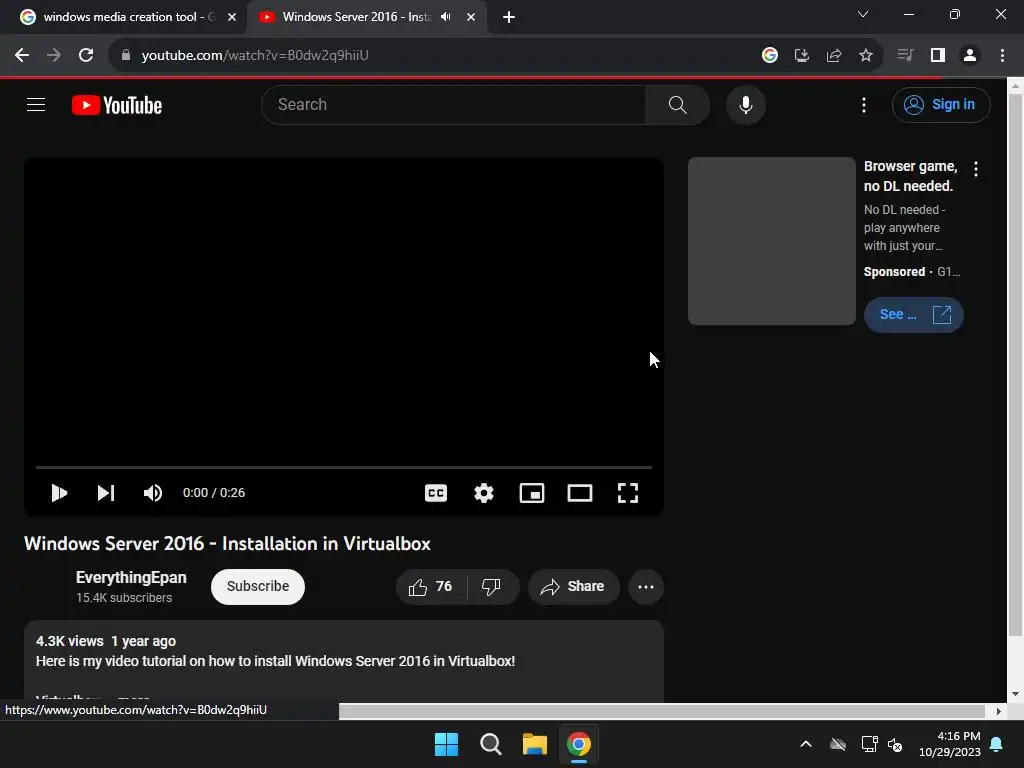
Task: Open Chrome three-dot menu
Action: (1002, 56)
